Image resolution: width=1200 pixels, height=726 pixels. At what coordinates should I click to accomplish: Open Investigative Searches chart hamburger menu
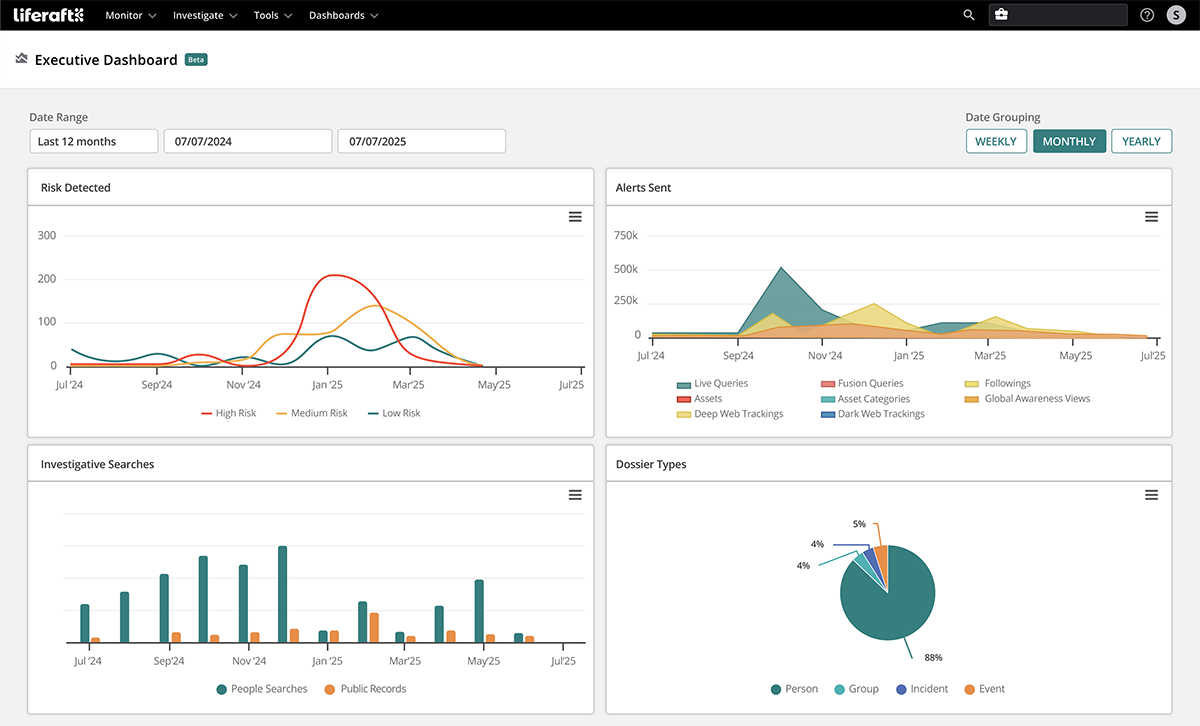575,495
